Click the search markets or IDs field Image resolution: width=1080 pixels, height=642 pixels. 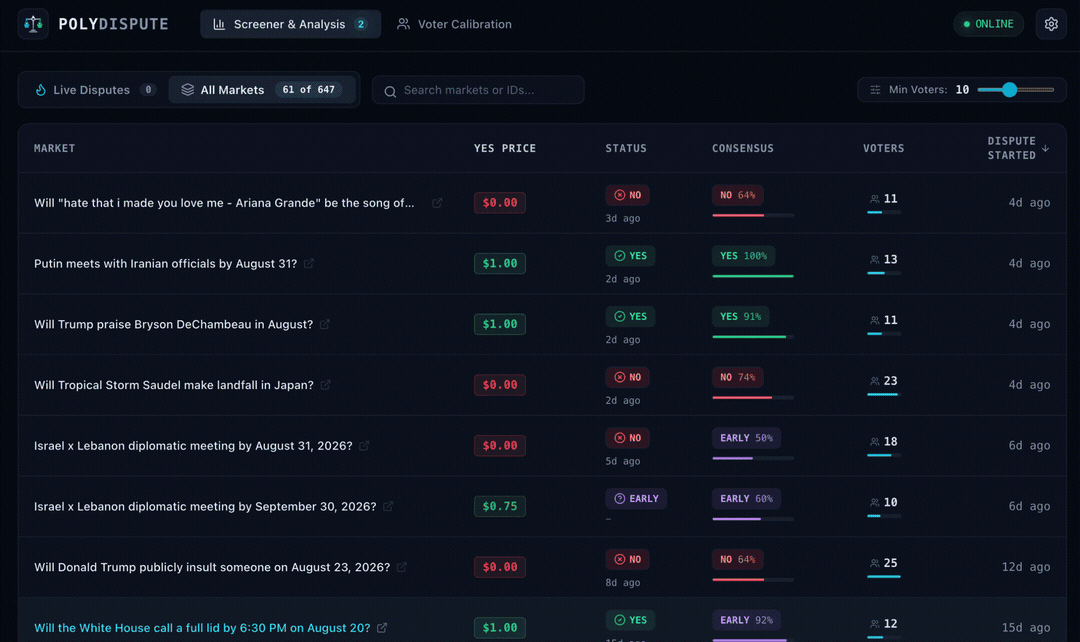coord(478,90)
